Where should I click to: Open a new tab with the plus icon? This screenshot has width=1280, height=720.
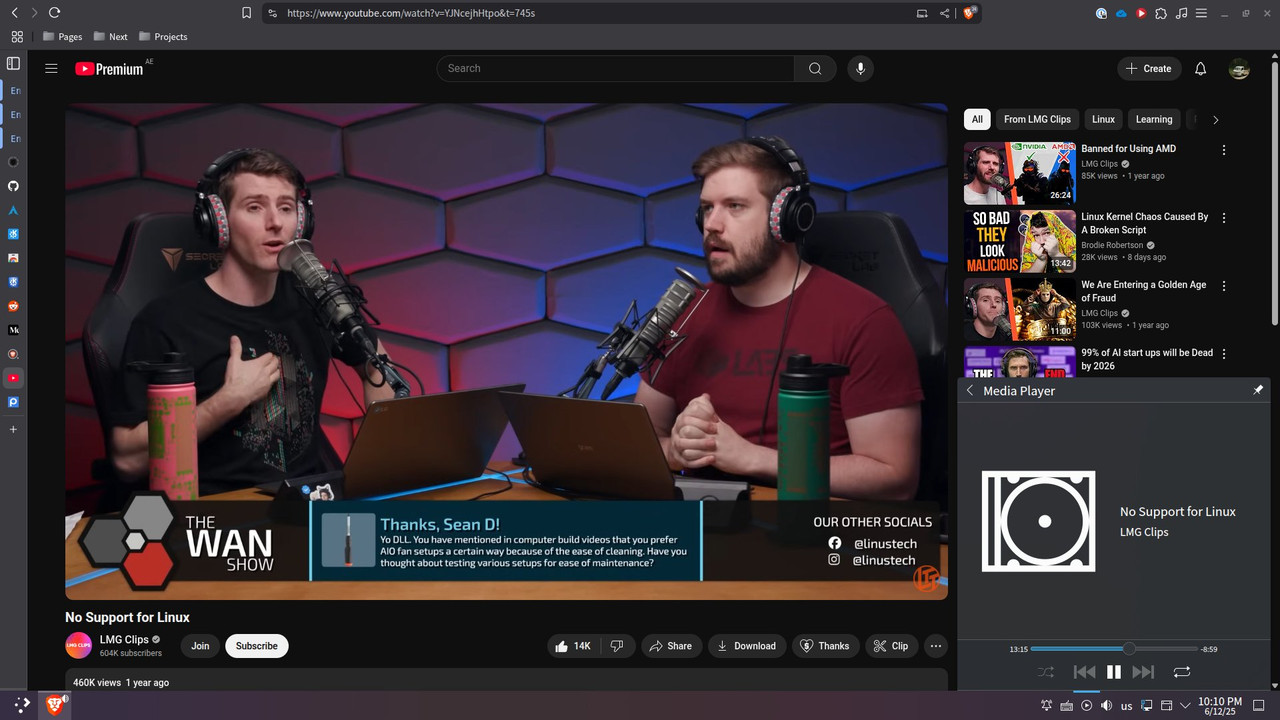pyautogui.click(x=13, y=429)
